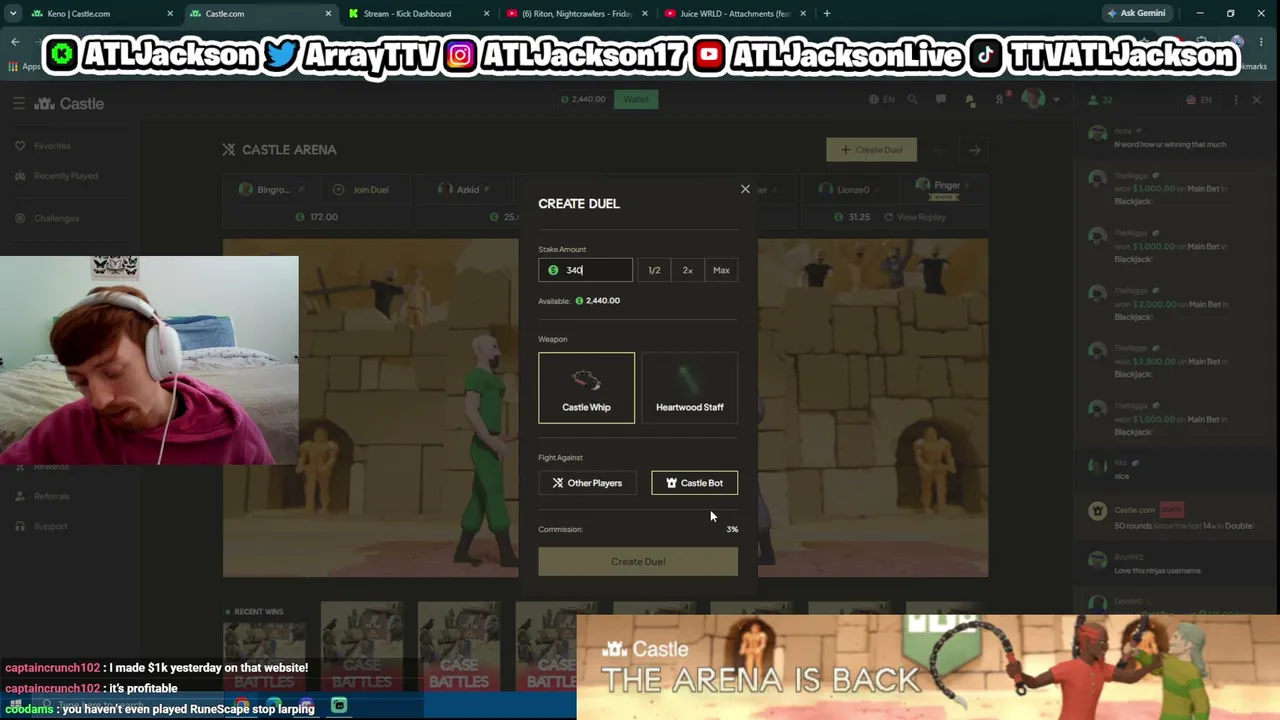Click the previous arrow in Castle Arena
The width and height of the screenshot is (1280, 720).
[938, 150]
